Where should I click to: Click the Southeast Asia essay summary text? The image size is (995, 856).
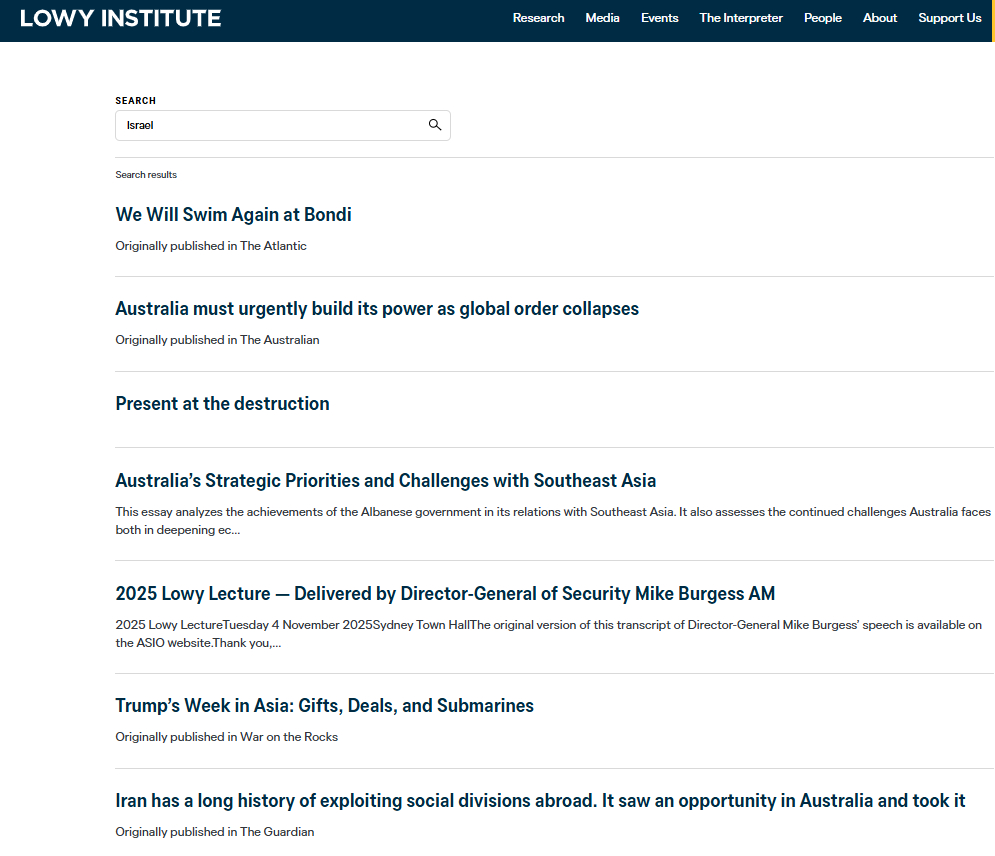click(552, 521)
